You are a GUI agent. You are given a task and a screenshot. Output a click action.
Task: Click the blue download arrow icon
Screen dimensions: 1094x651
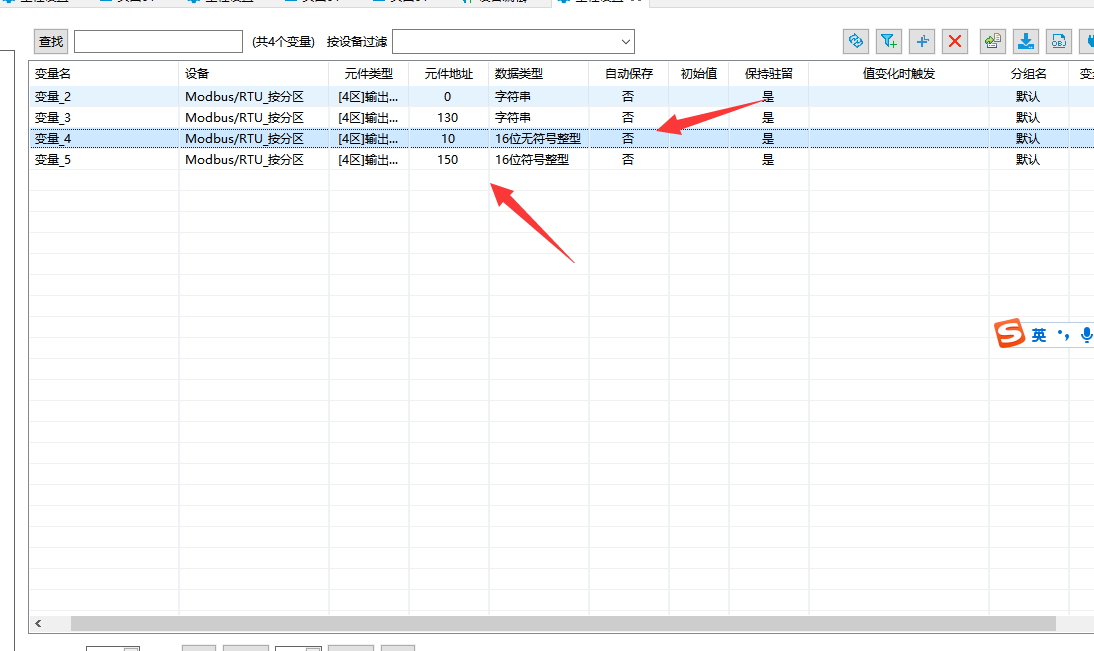pos(1026,41)
